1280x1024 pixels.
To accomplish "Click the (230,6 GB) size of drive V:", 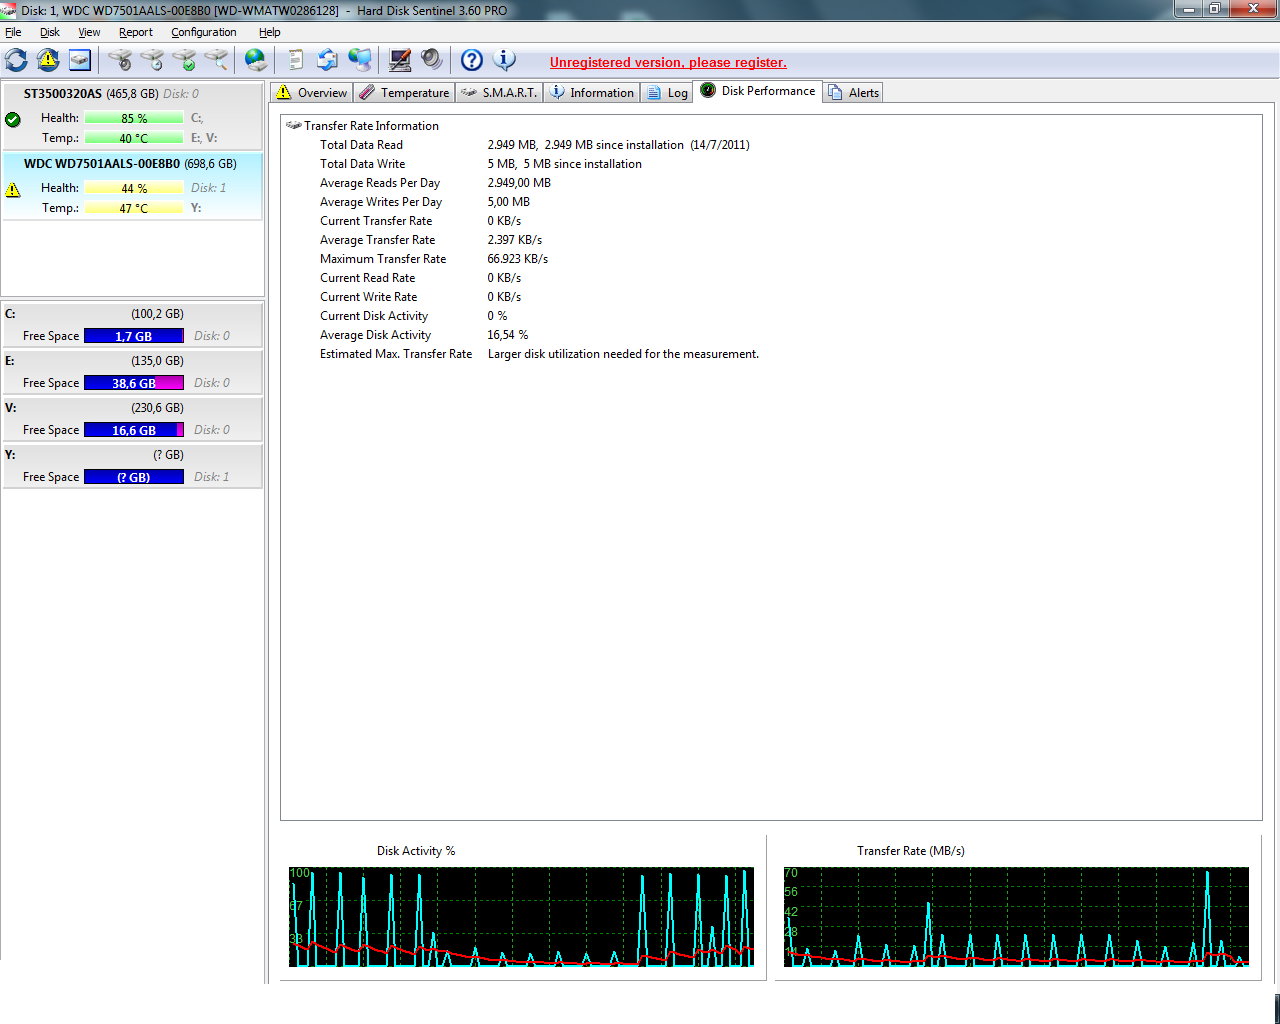I will tap(157, 408).
